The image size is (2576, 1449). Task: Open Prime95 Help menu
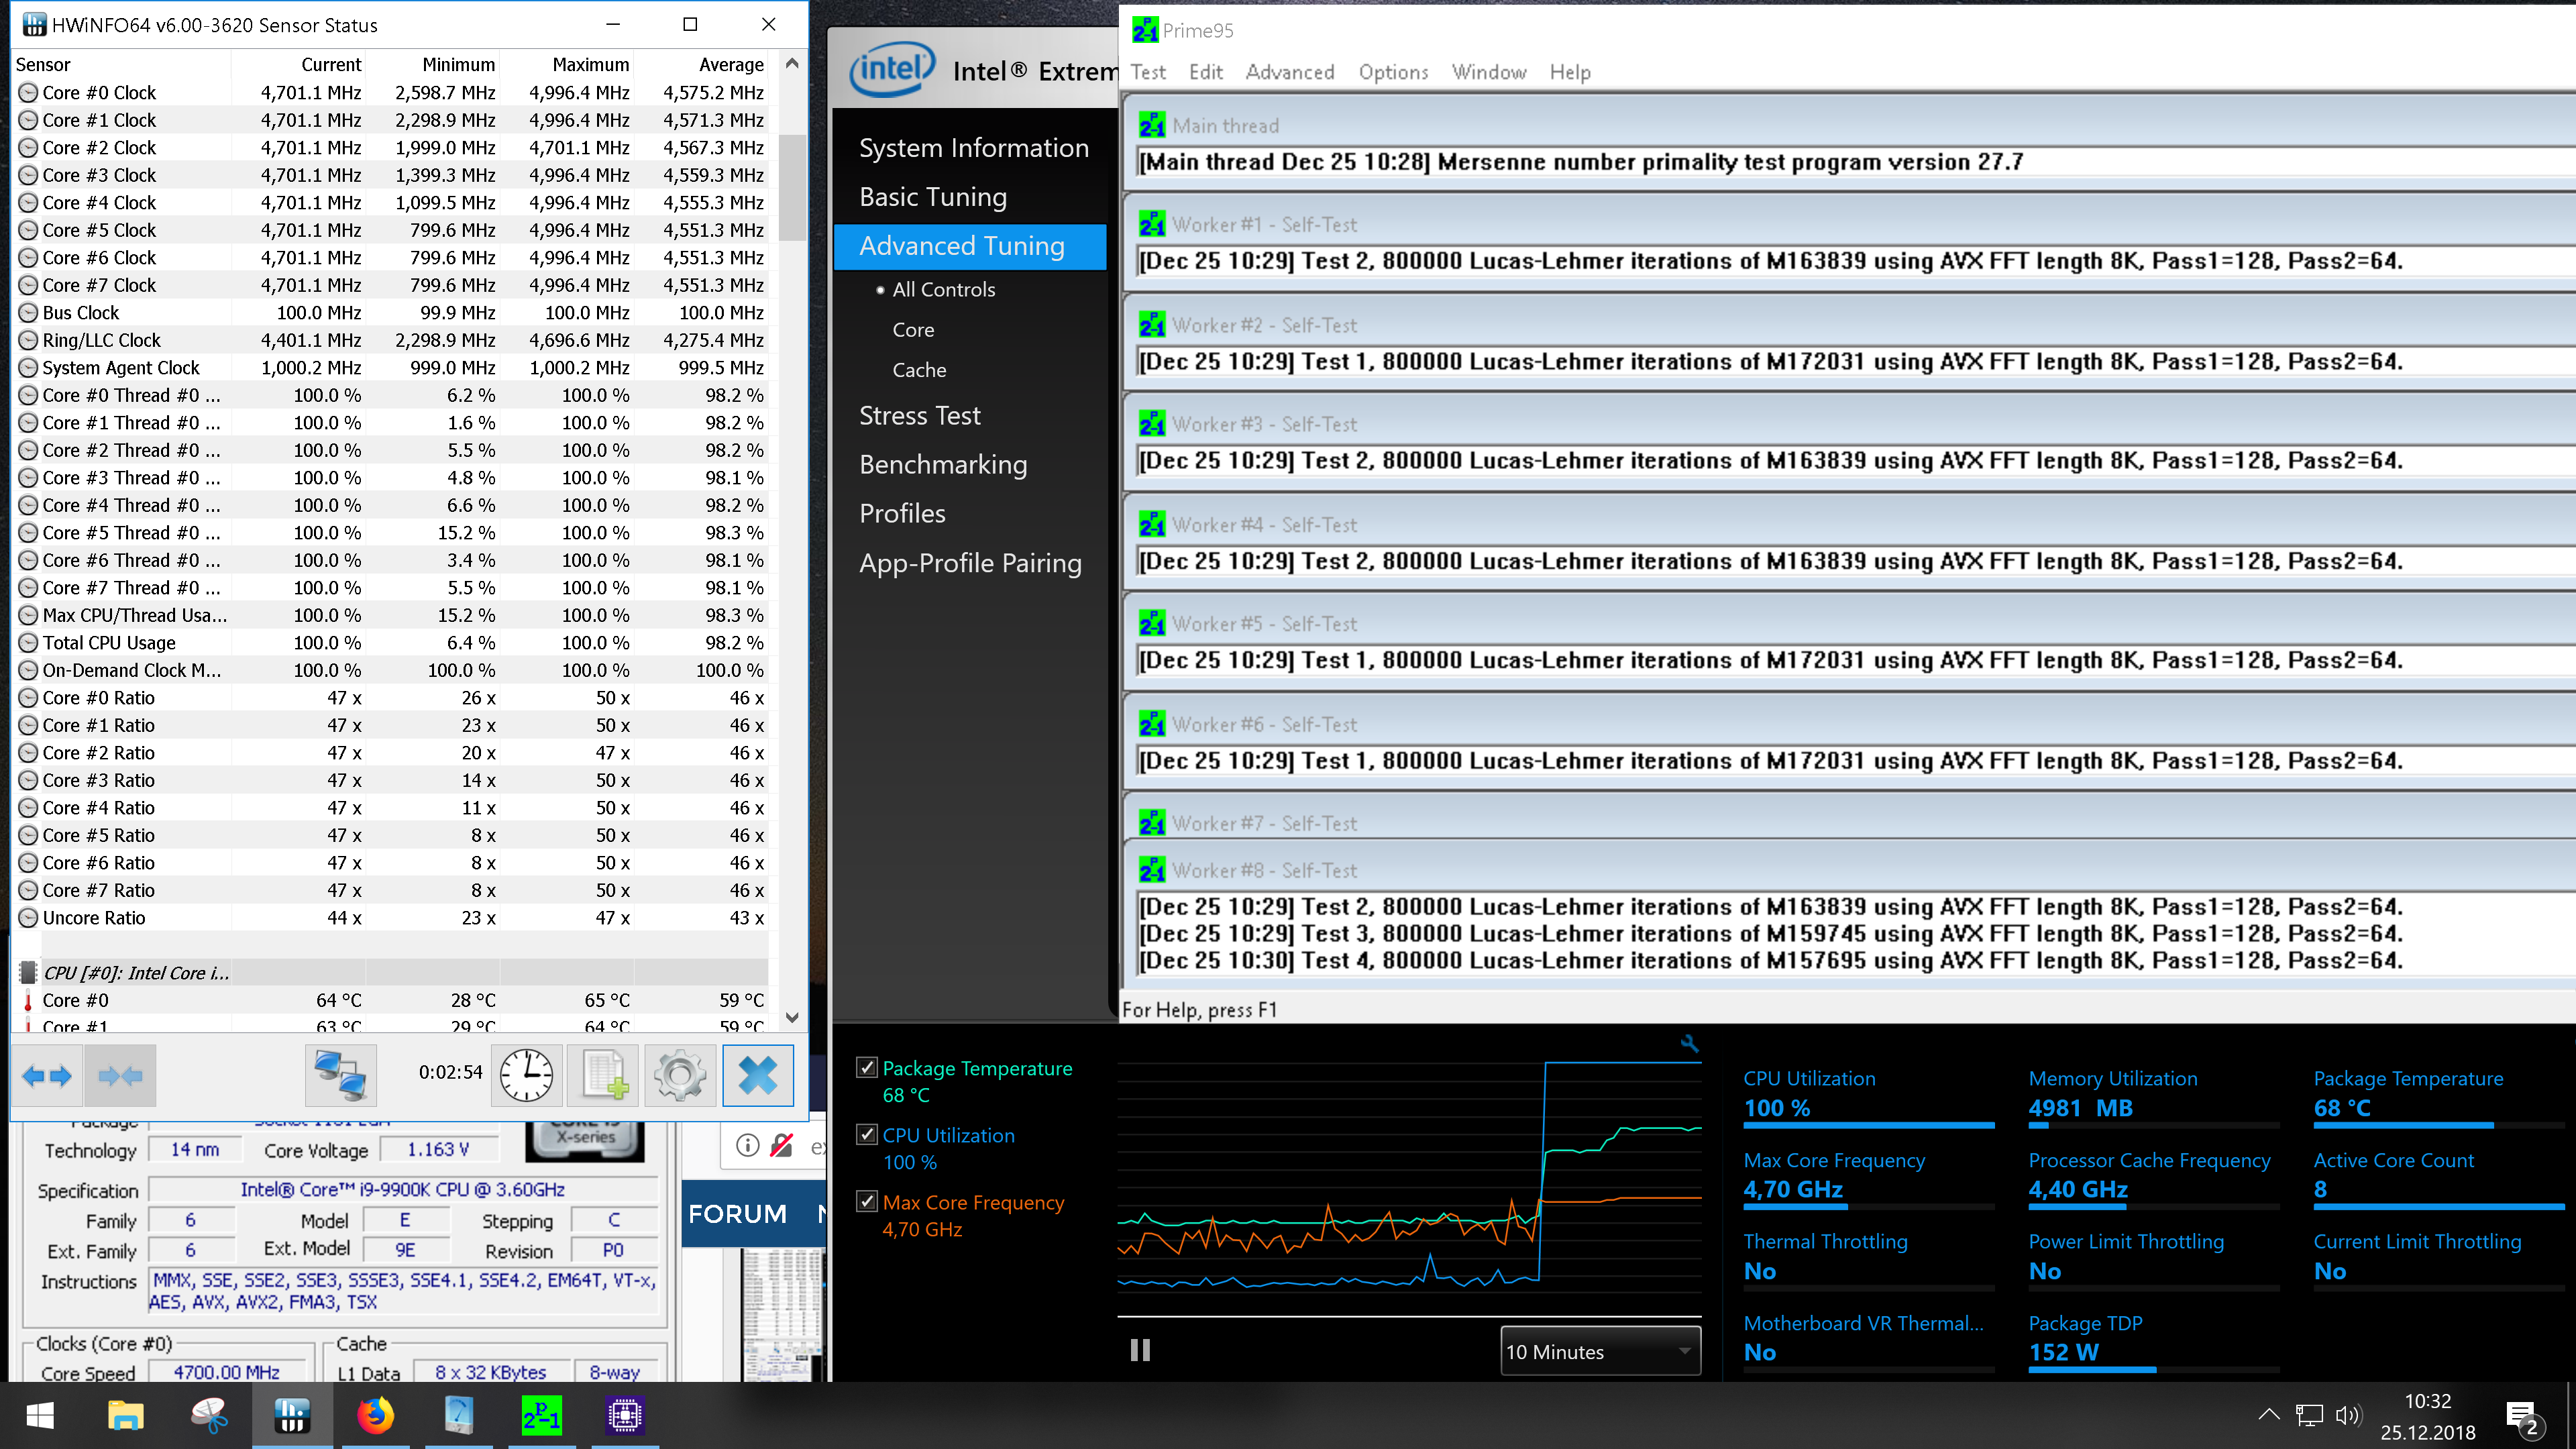[x=1570, y=72]
